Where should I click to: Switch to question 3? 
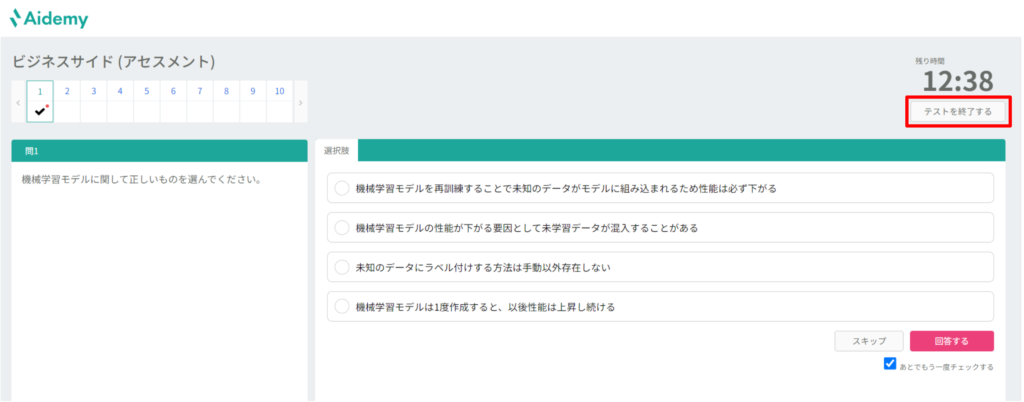pos(94,91)
